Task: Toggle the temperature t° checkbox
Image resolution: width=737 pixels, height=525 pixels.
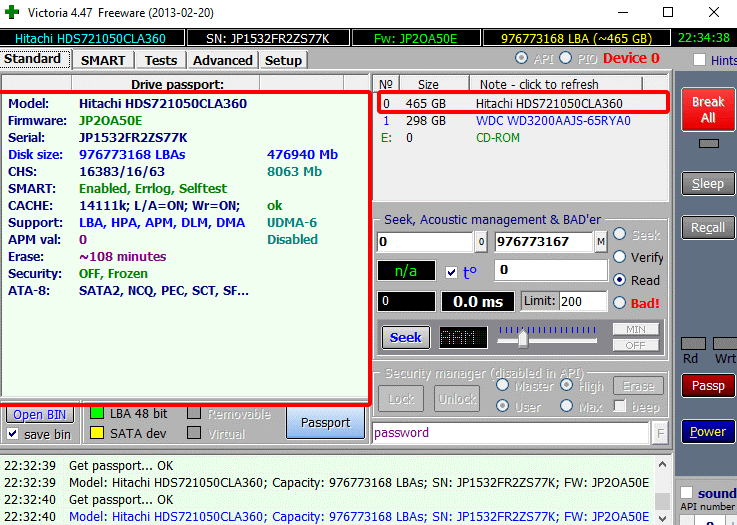Action: [452, 272]
